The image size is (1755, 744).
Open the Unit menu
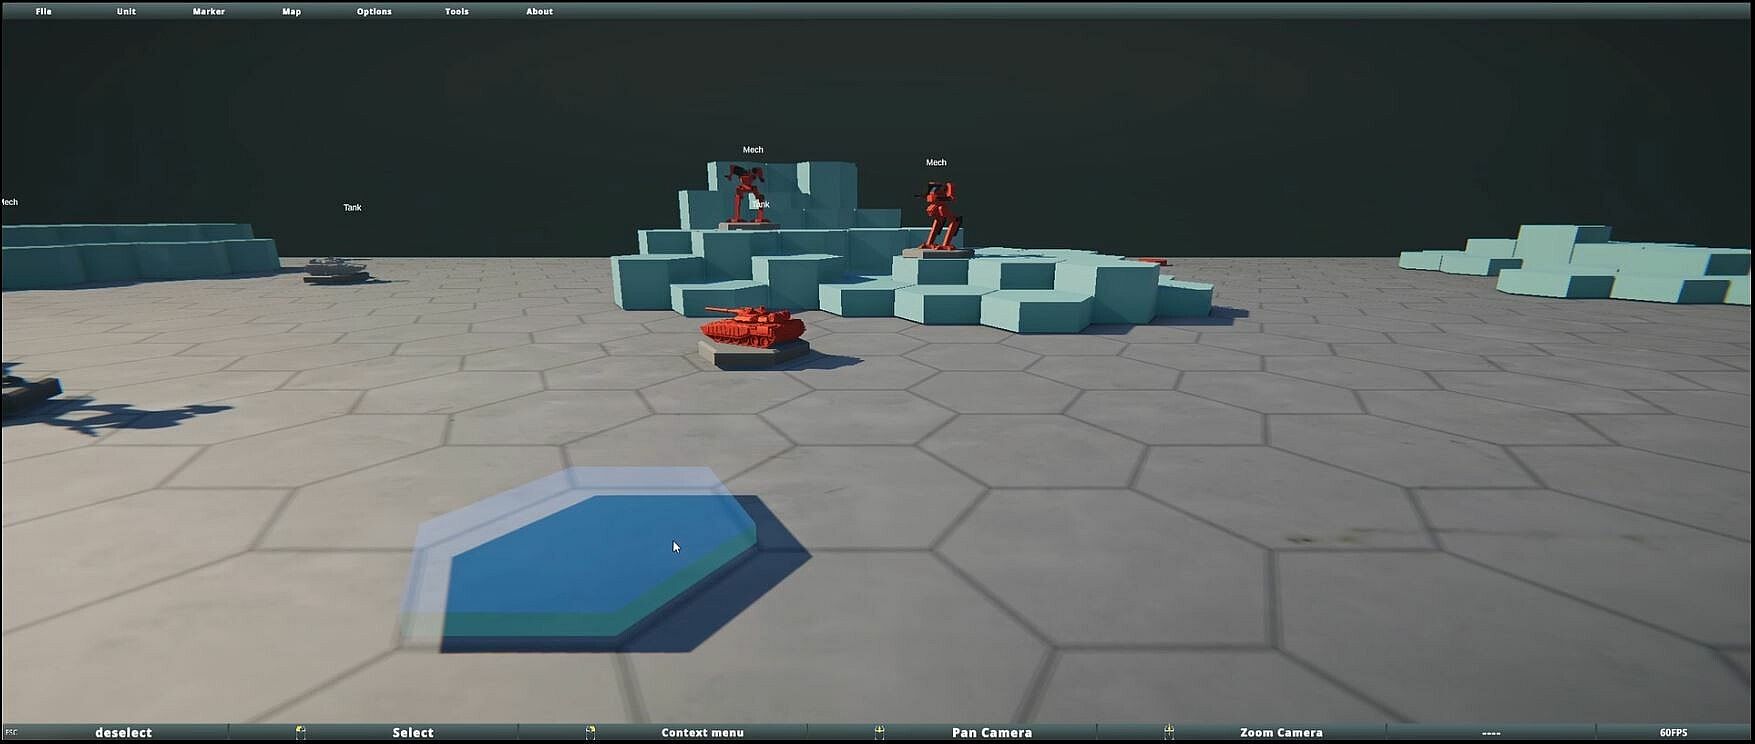126,11
